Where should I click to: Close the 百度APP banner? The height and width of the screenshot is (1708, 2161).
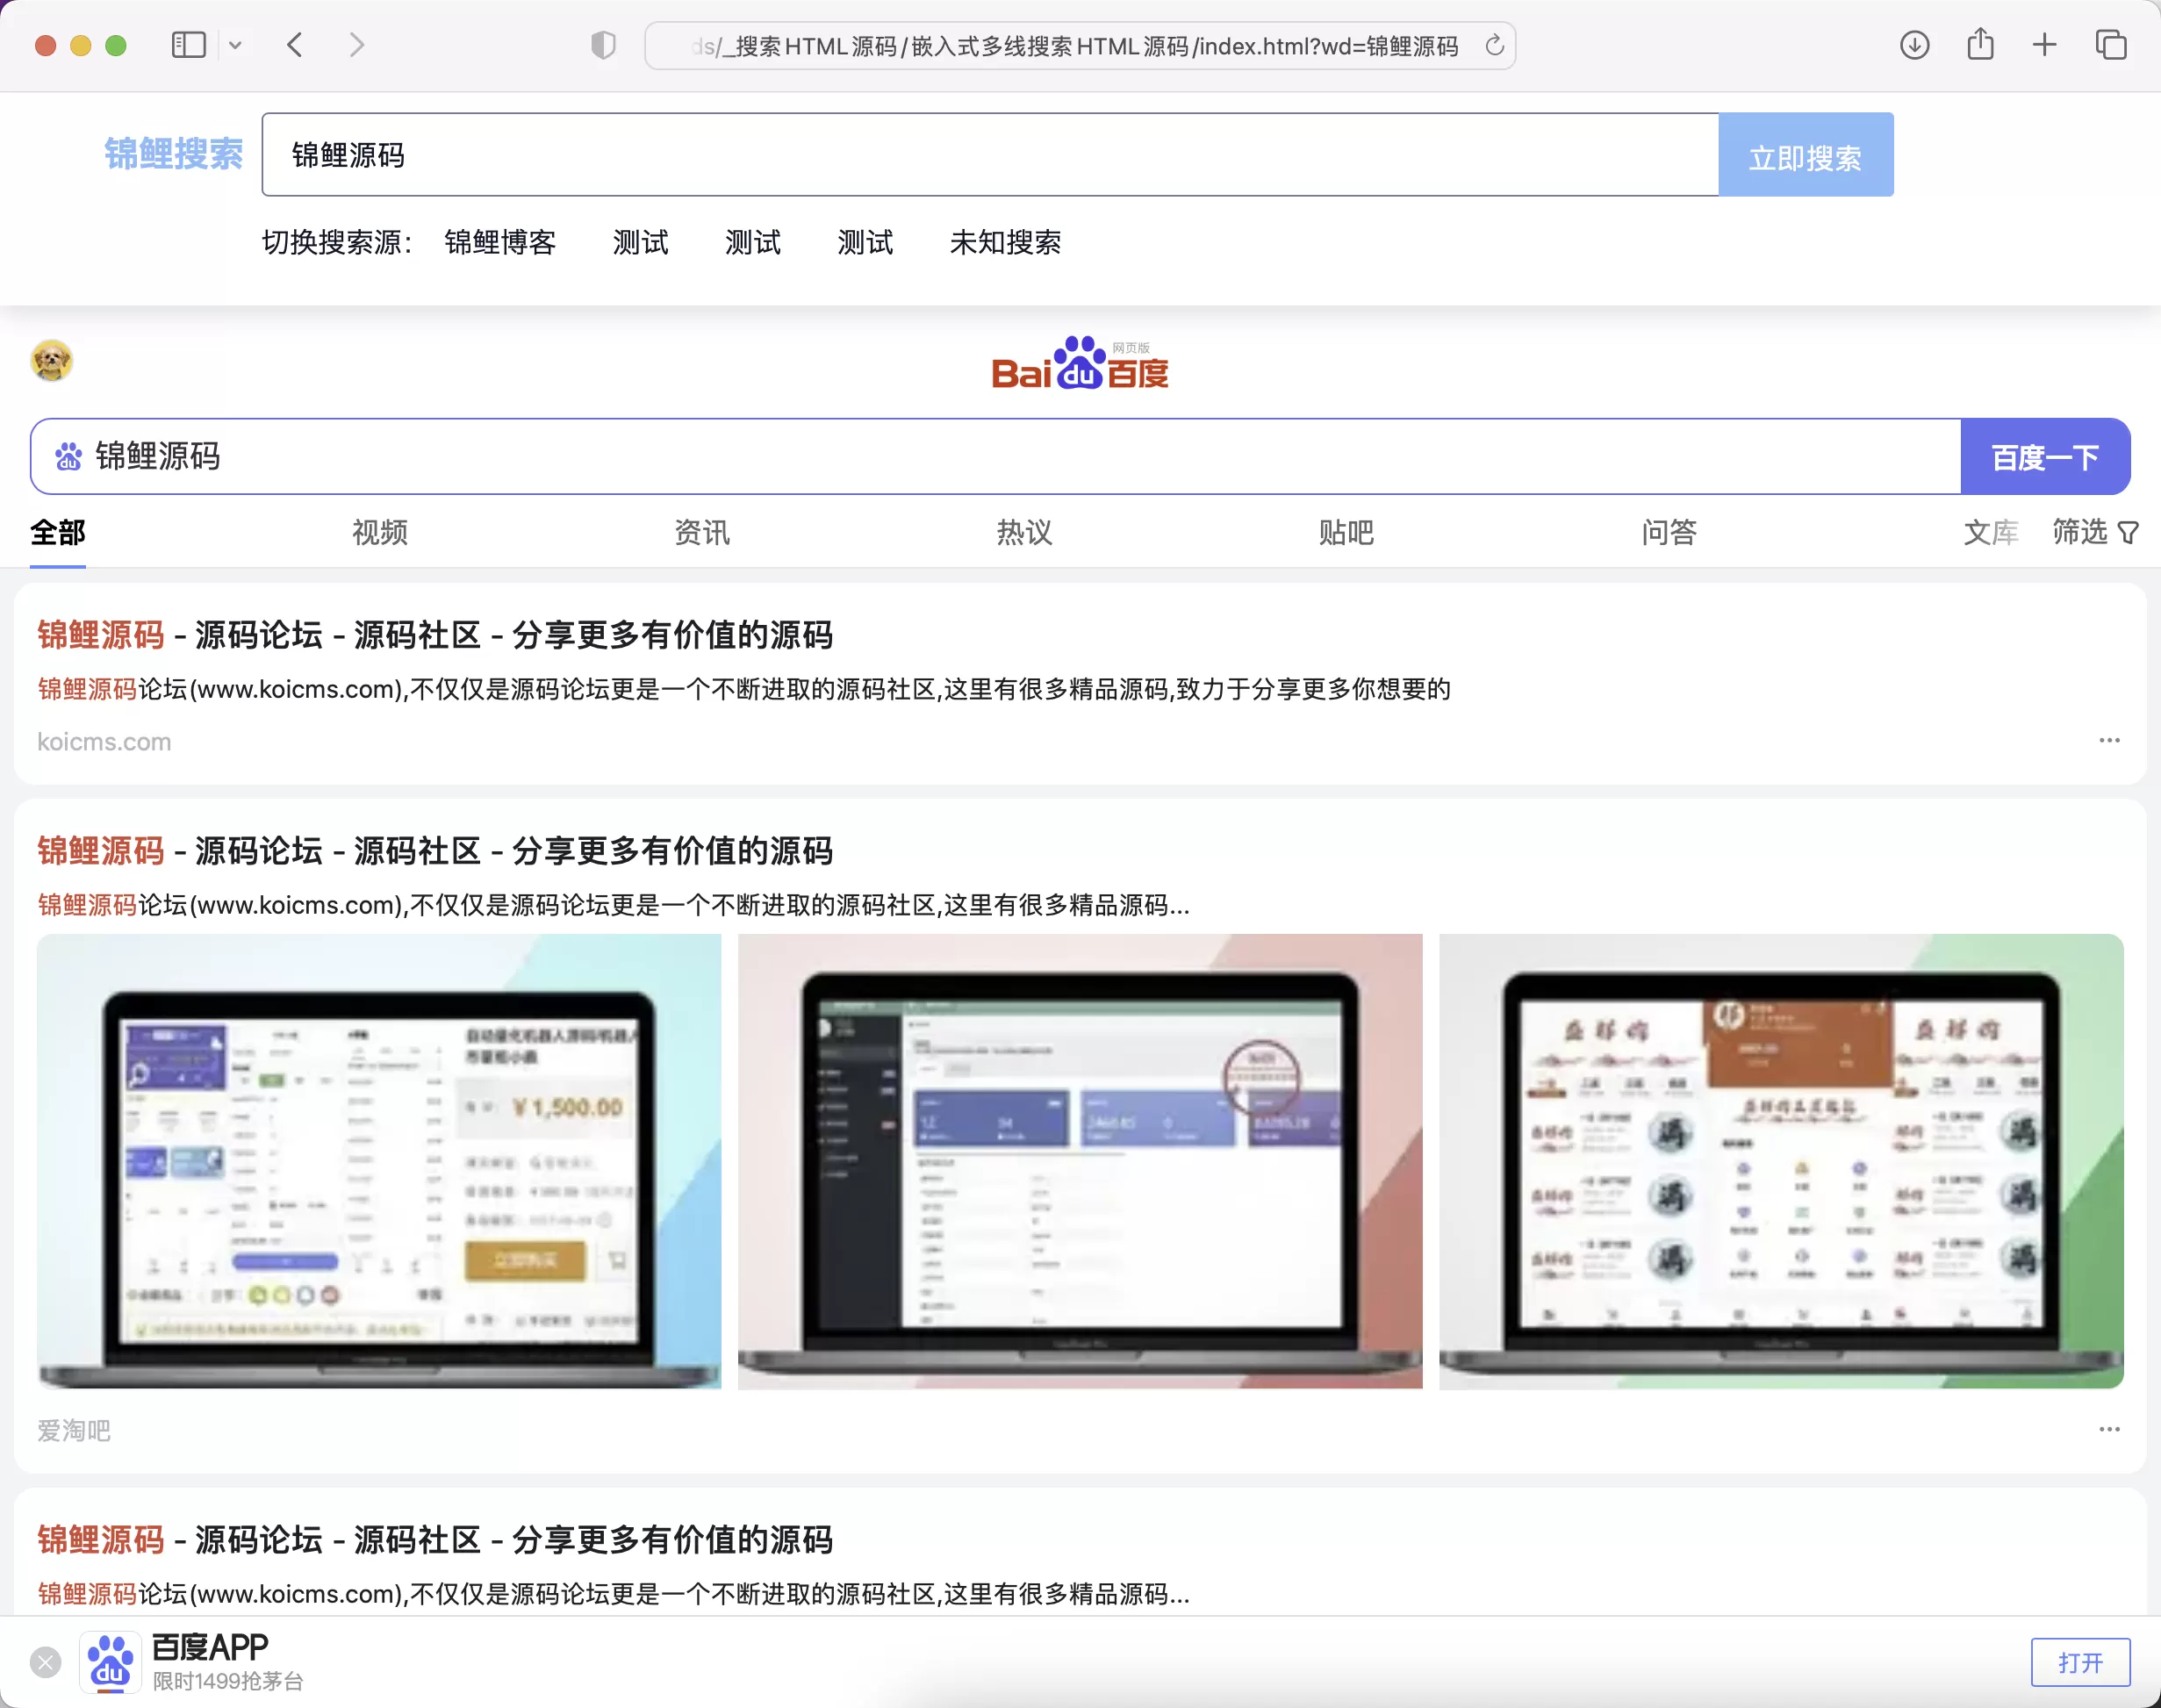click(x=45, y=1662)
